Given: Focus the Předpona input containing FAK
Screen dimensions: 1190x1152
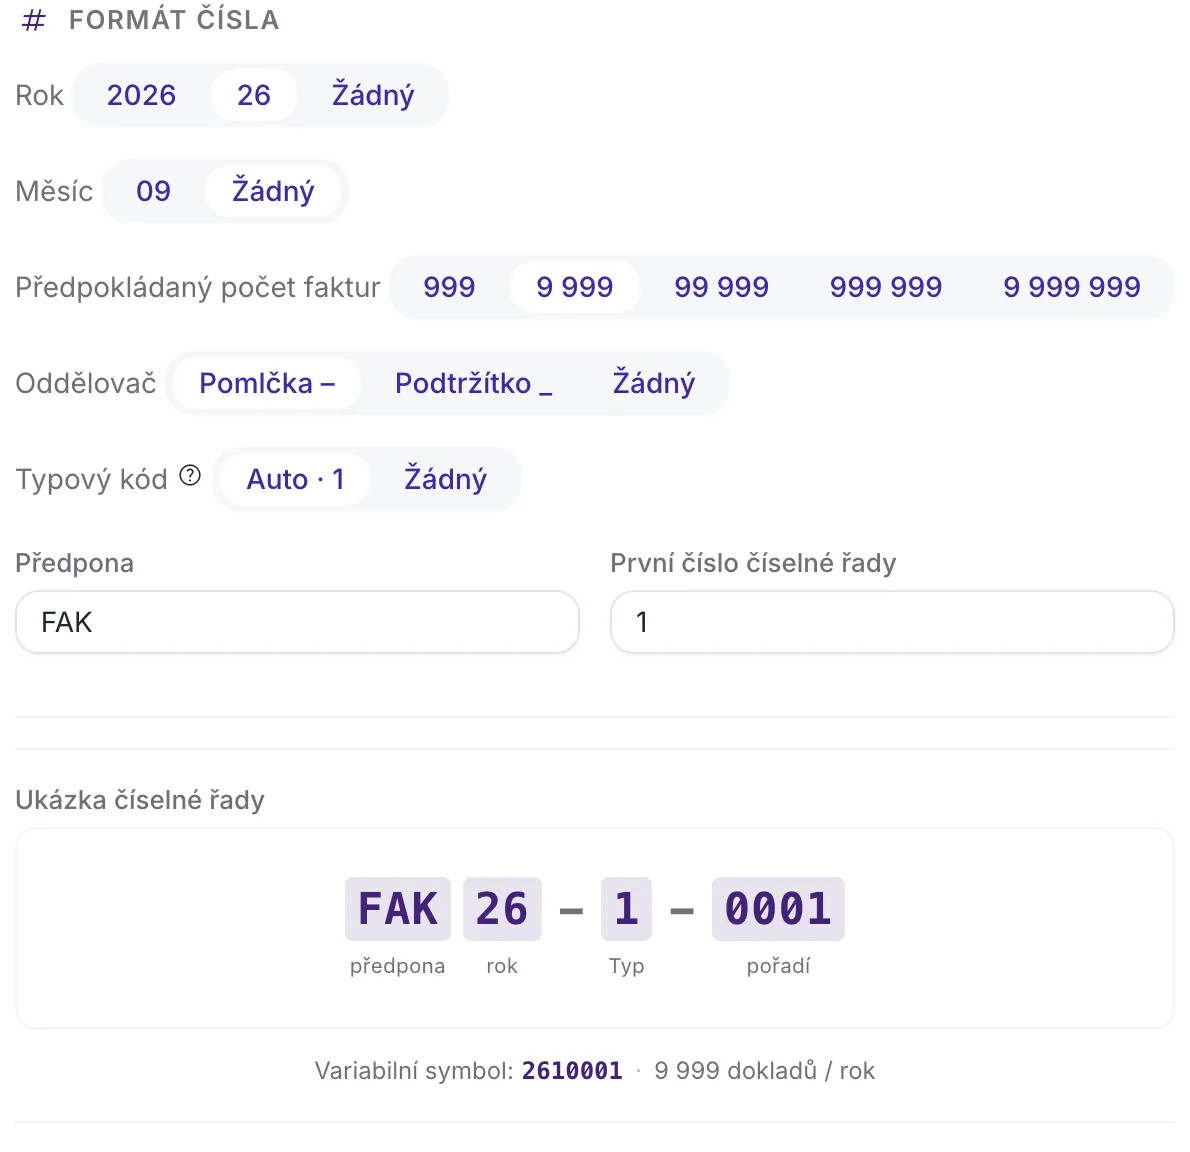Looking at the screenshot, I should click(298, 622).
